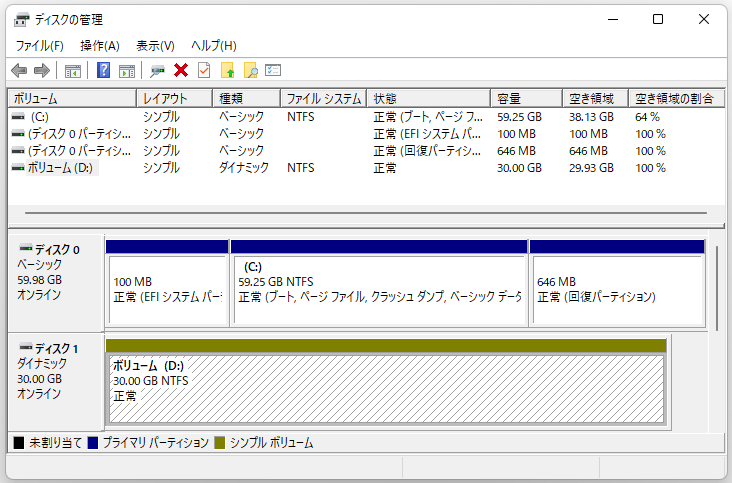
Task: Sort by the レイアウト column header
Action: coord(175,98)
